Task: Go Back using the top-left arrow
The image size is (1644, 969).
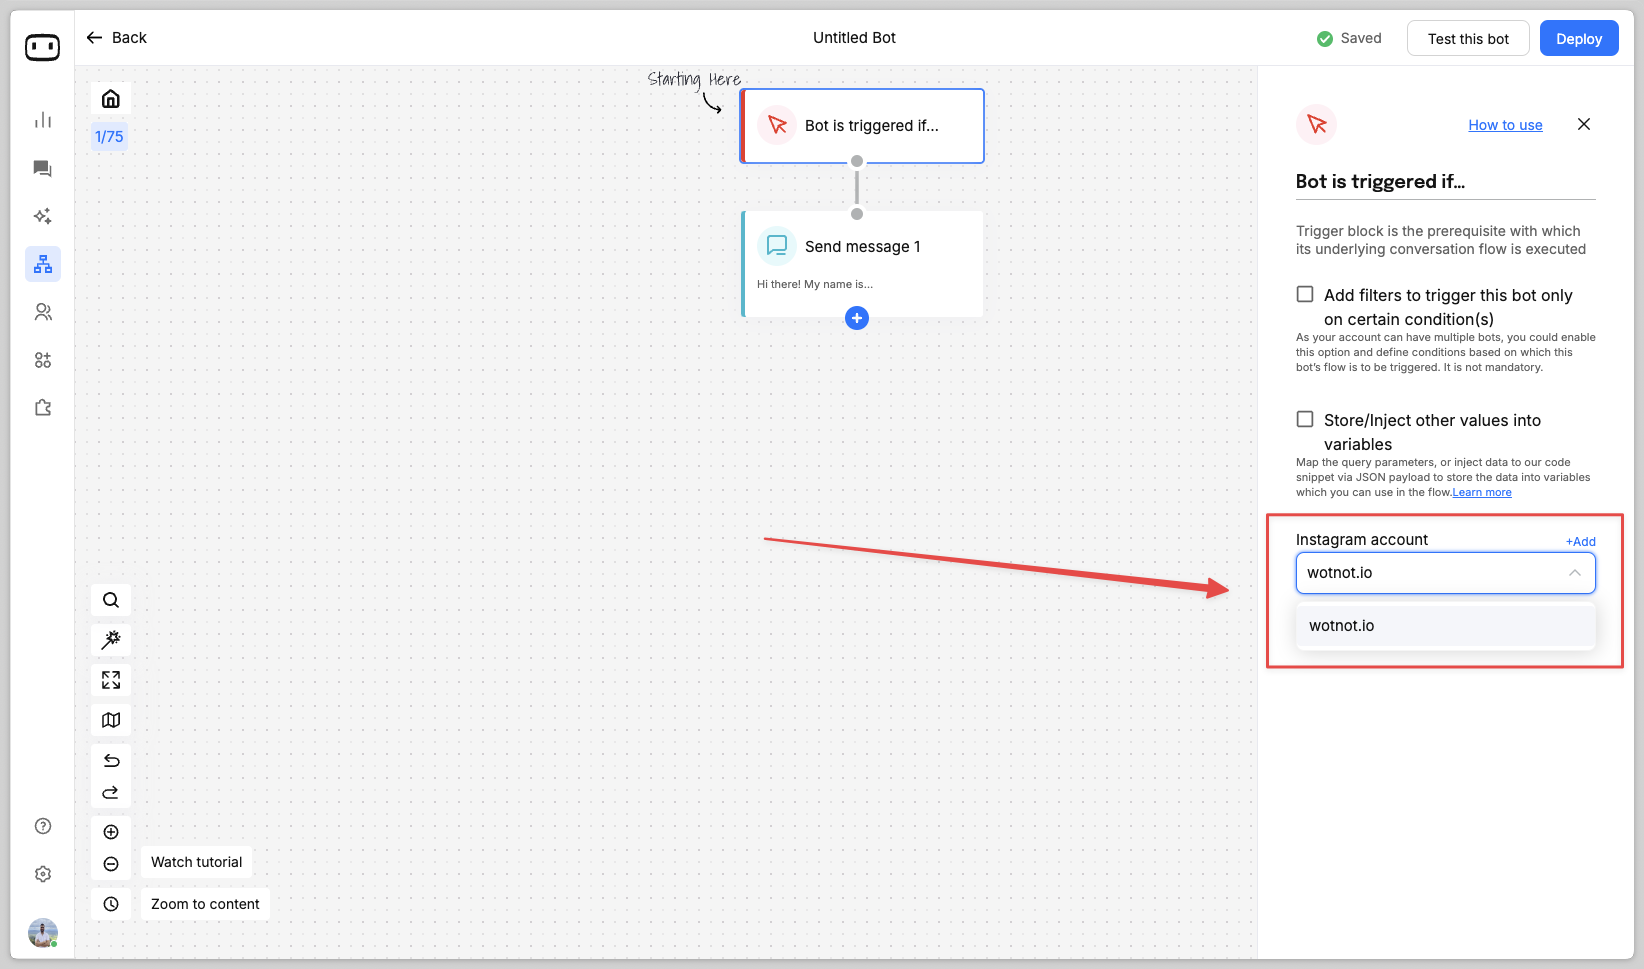Action: [116, 38]
